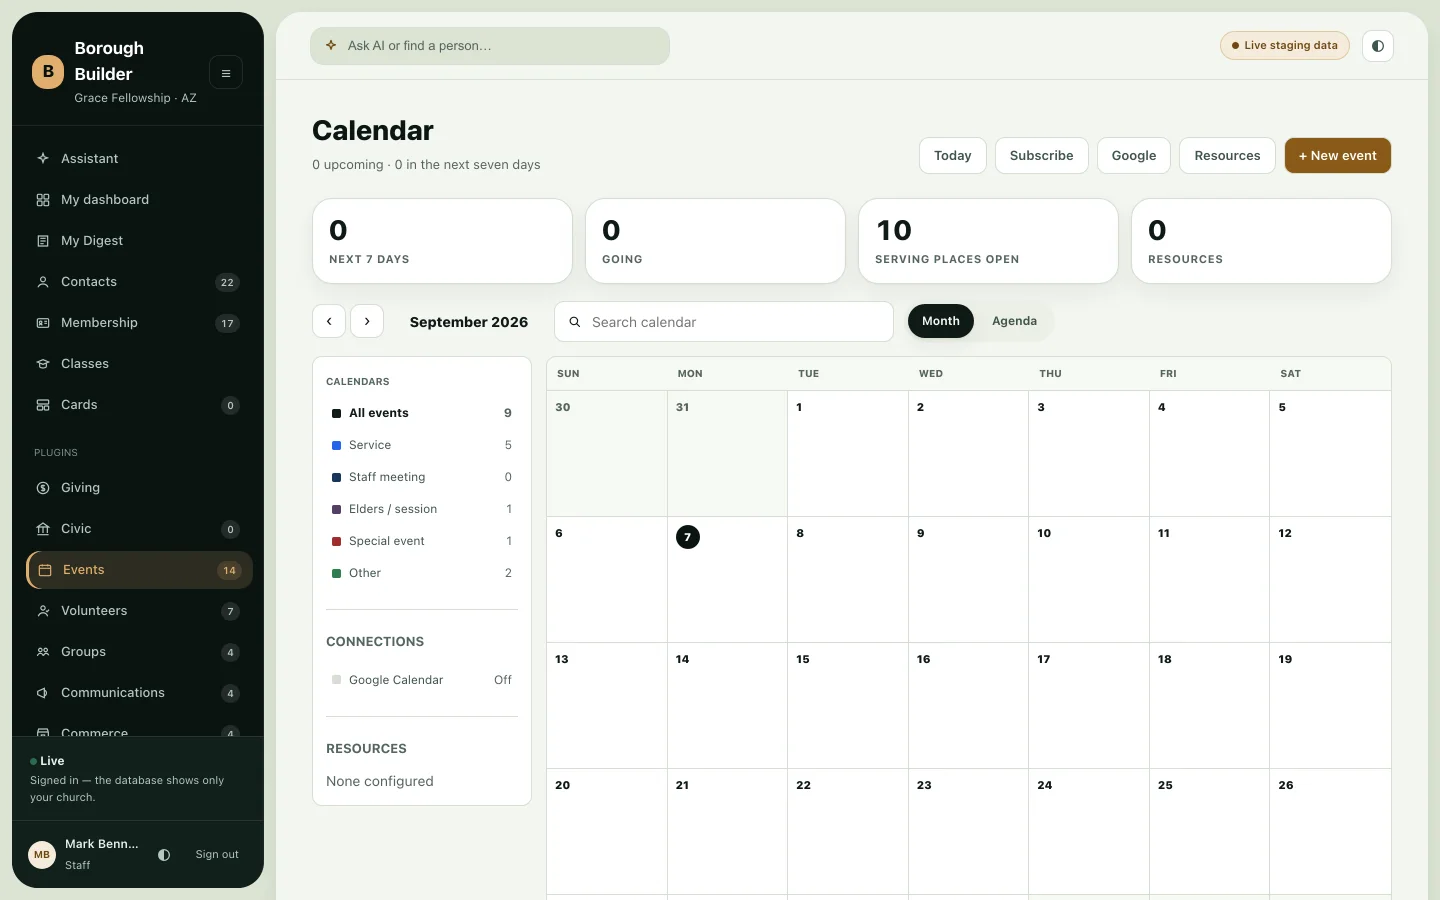The width and height of the screenshot is (1440, 900).
Task: Click the MB user avatar
Action: [x=42, y=855]
